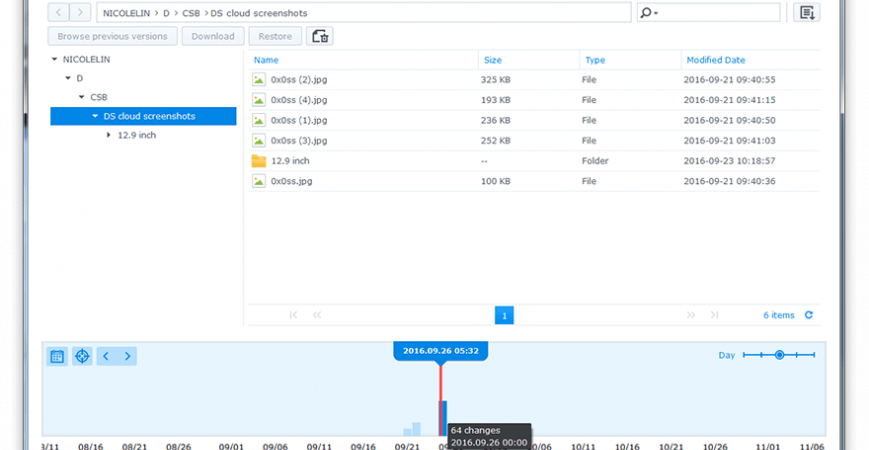The image size is (869, 450).
Task: Refresh the file list
Action: tap(809, 315)
